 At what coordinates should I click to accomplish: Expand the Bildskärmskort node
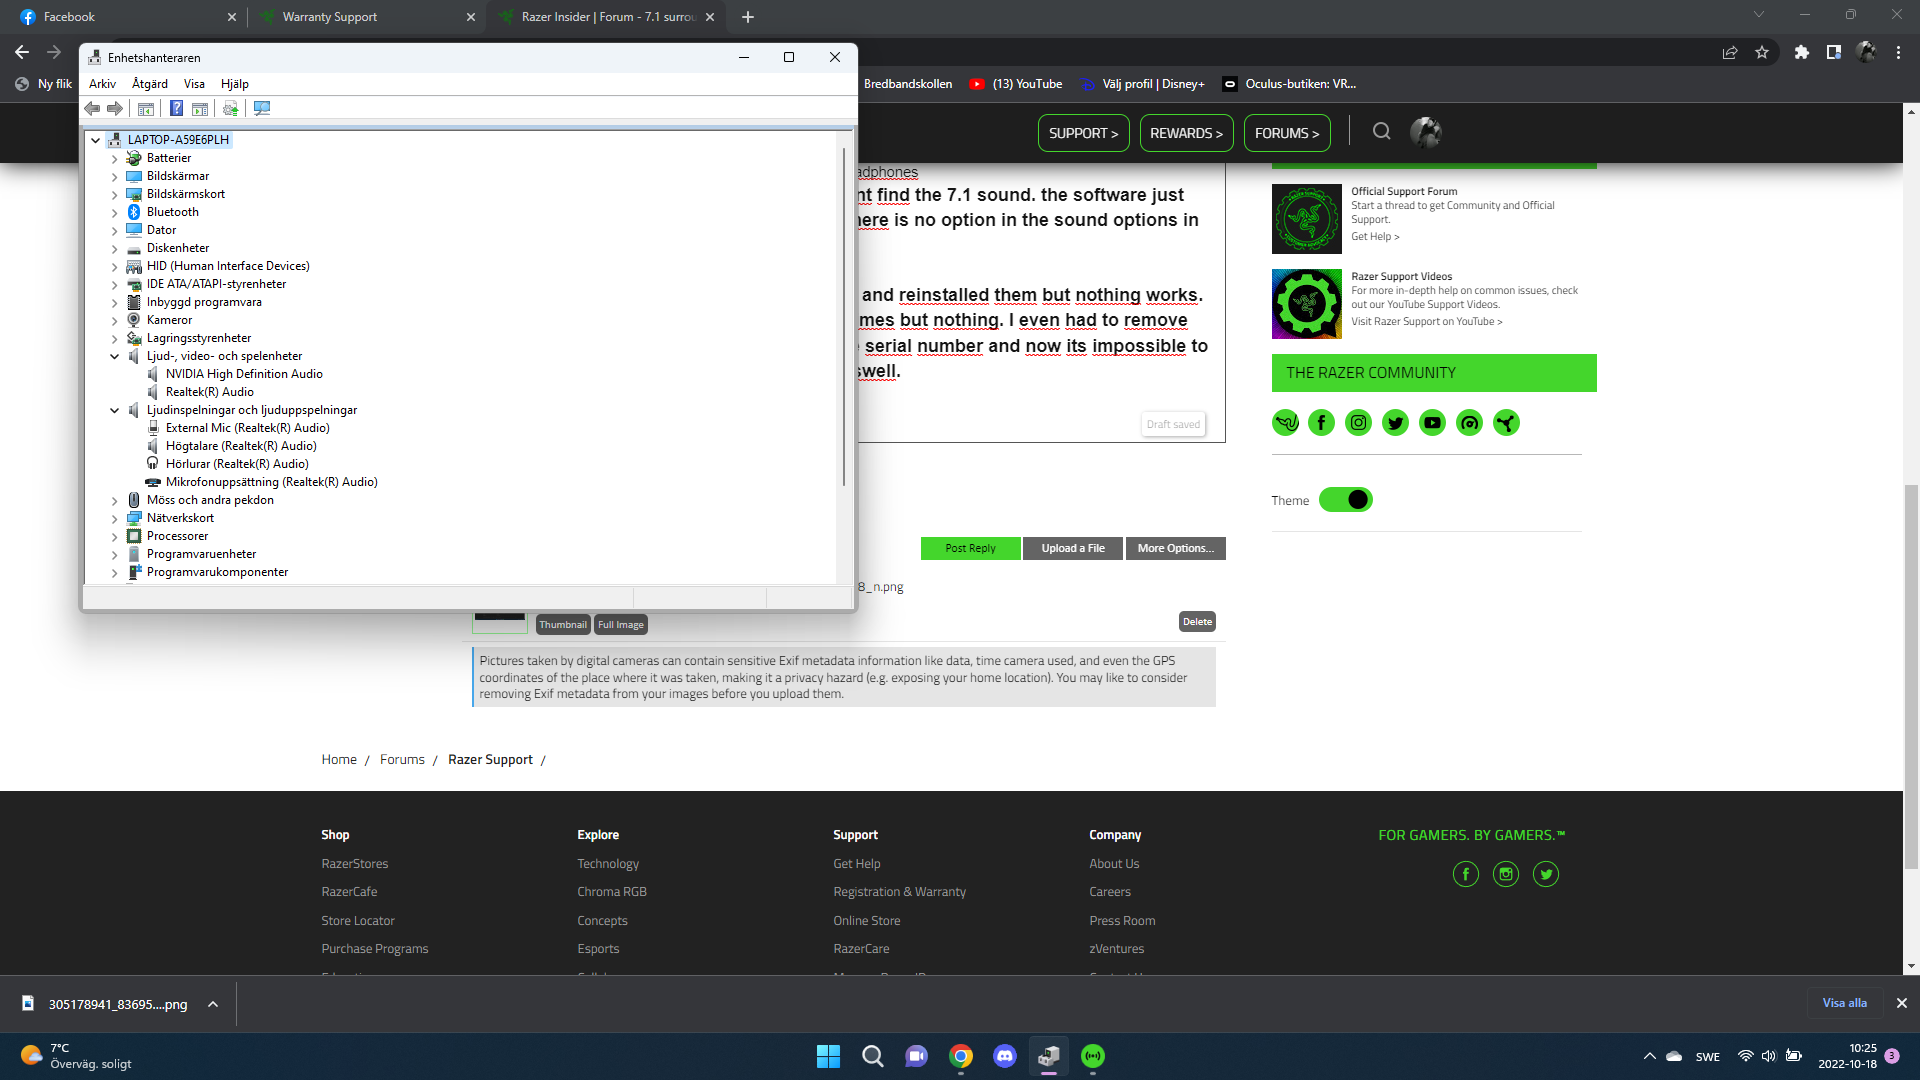click(x=114, y=194)
